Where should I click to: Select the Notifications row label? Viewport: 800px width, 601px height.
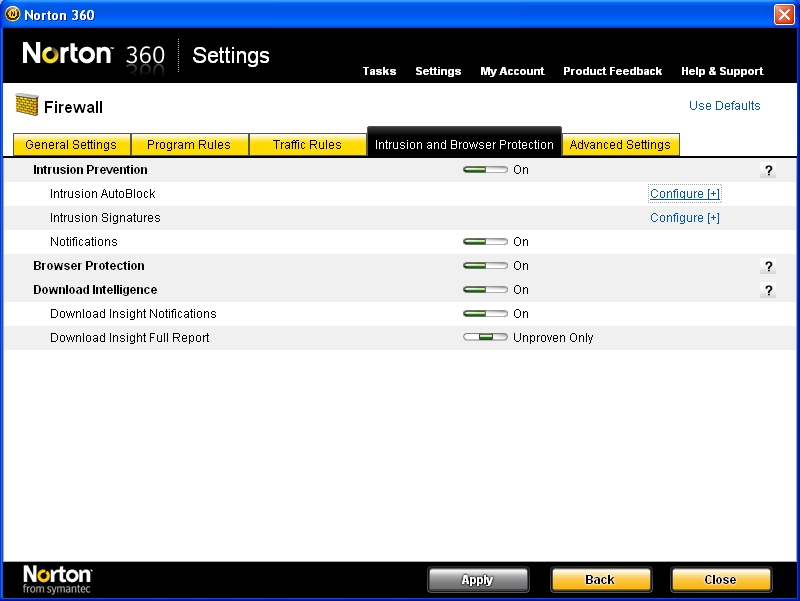click(84, 242)
